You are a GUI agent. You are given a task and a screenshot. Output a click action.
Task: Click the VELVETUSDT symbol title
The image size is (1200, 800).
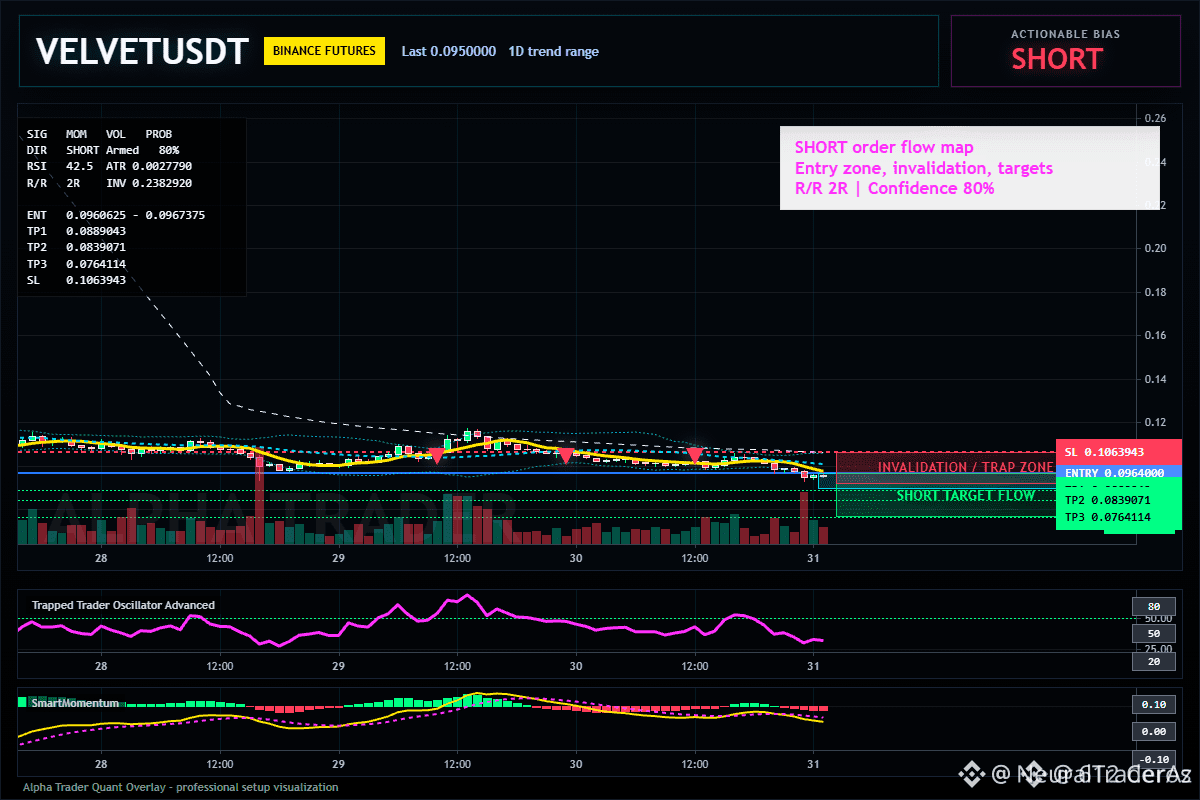tap(141, 52)
